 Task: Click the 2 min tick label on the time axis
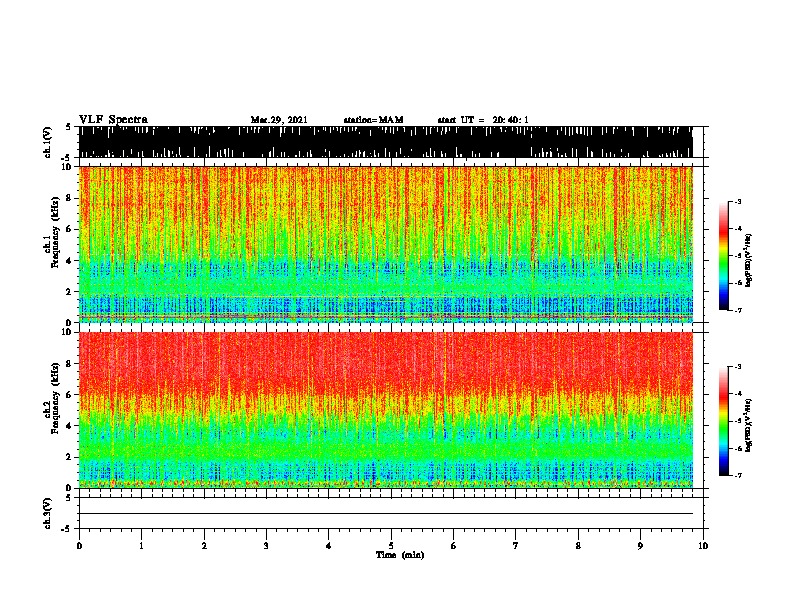204,546
